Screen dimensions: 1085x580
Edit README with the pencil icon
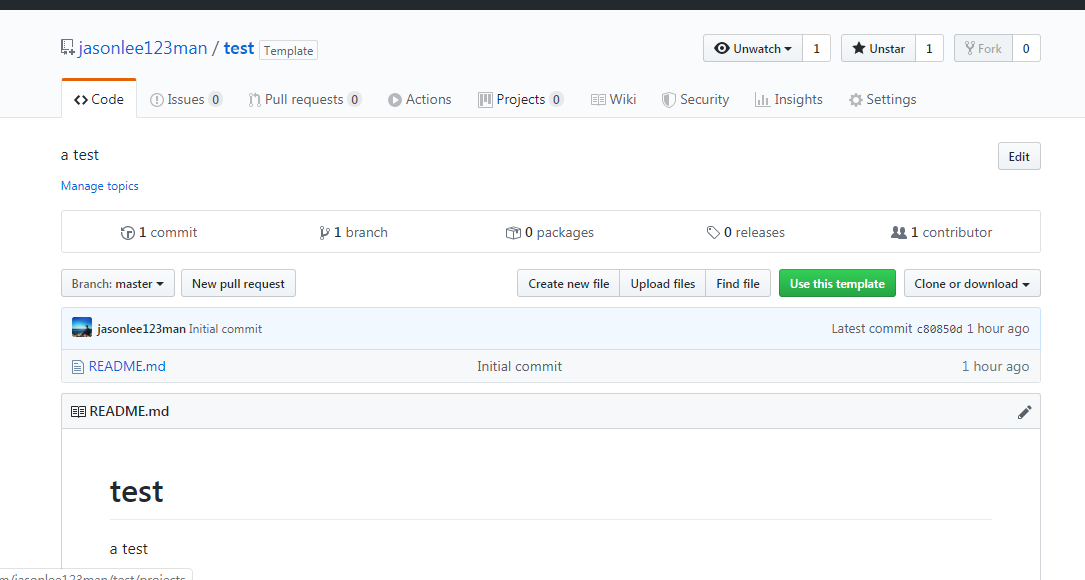1024,413
